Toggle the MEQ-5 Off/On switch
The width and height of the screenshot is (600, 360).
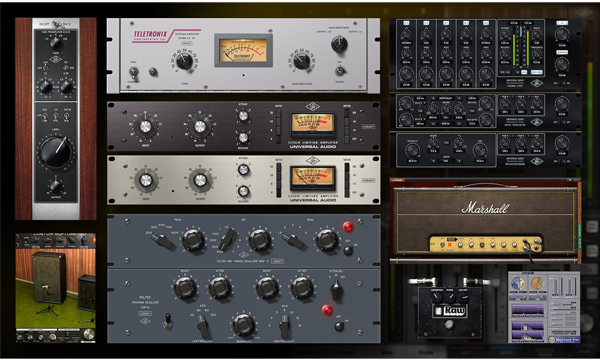click(347, 251)
